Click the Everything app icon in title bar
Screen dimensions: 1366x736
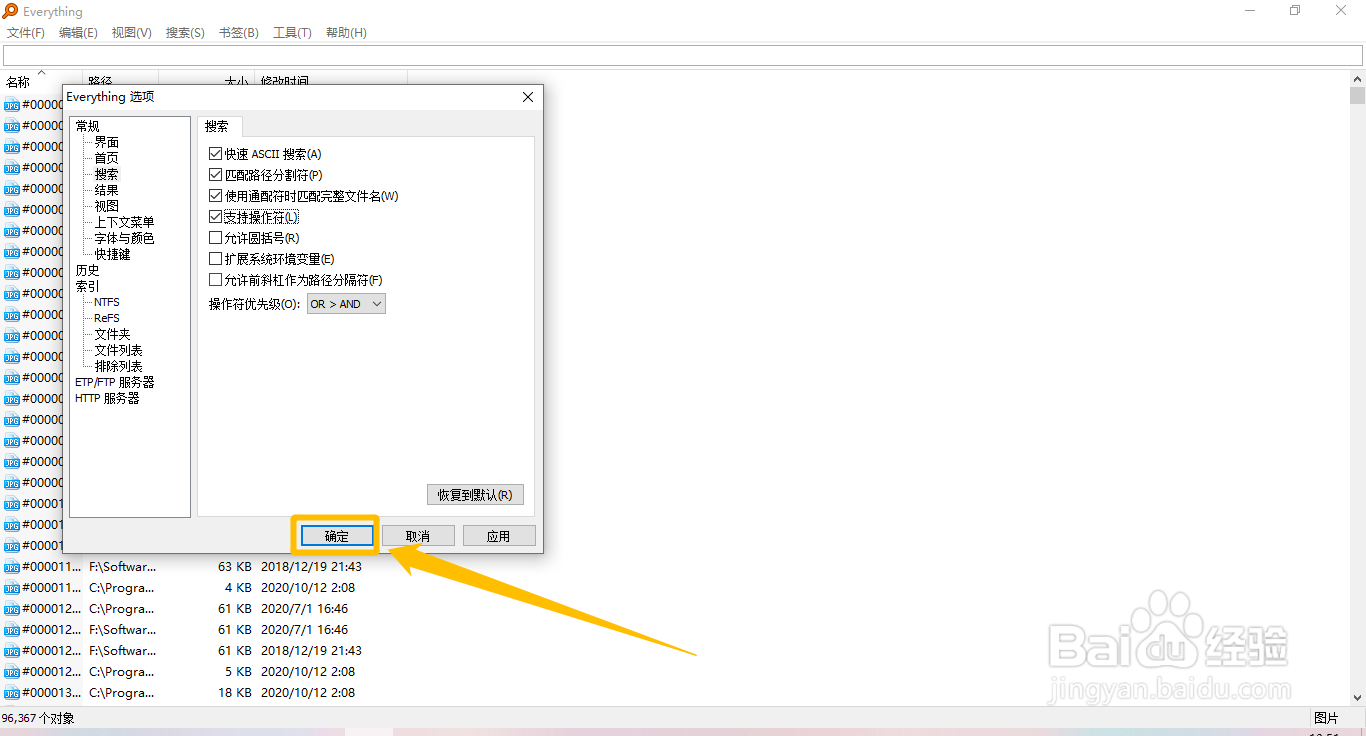(x=10, y=11)
